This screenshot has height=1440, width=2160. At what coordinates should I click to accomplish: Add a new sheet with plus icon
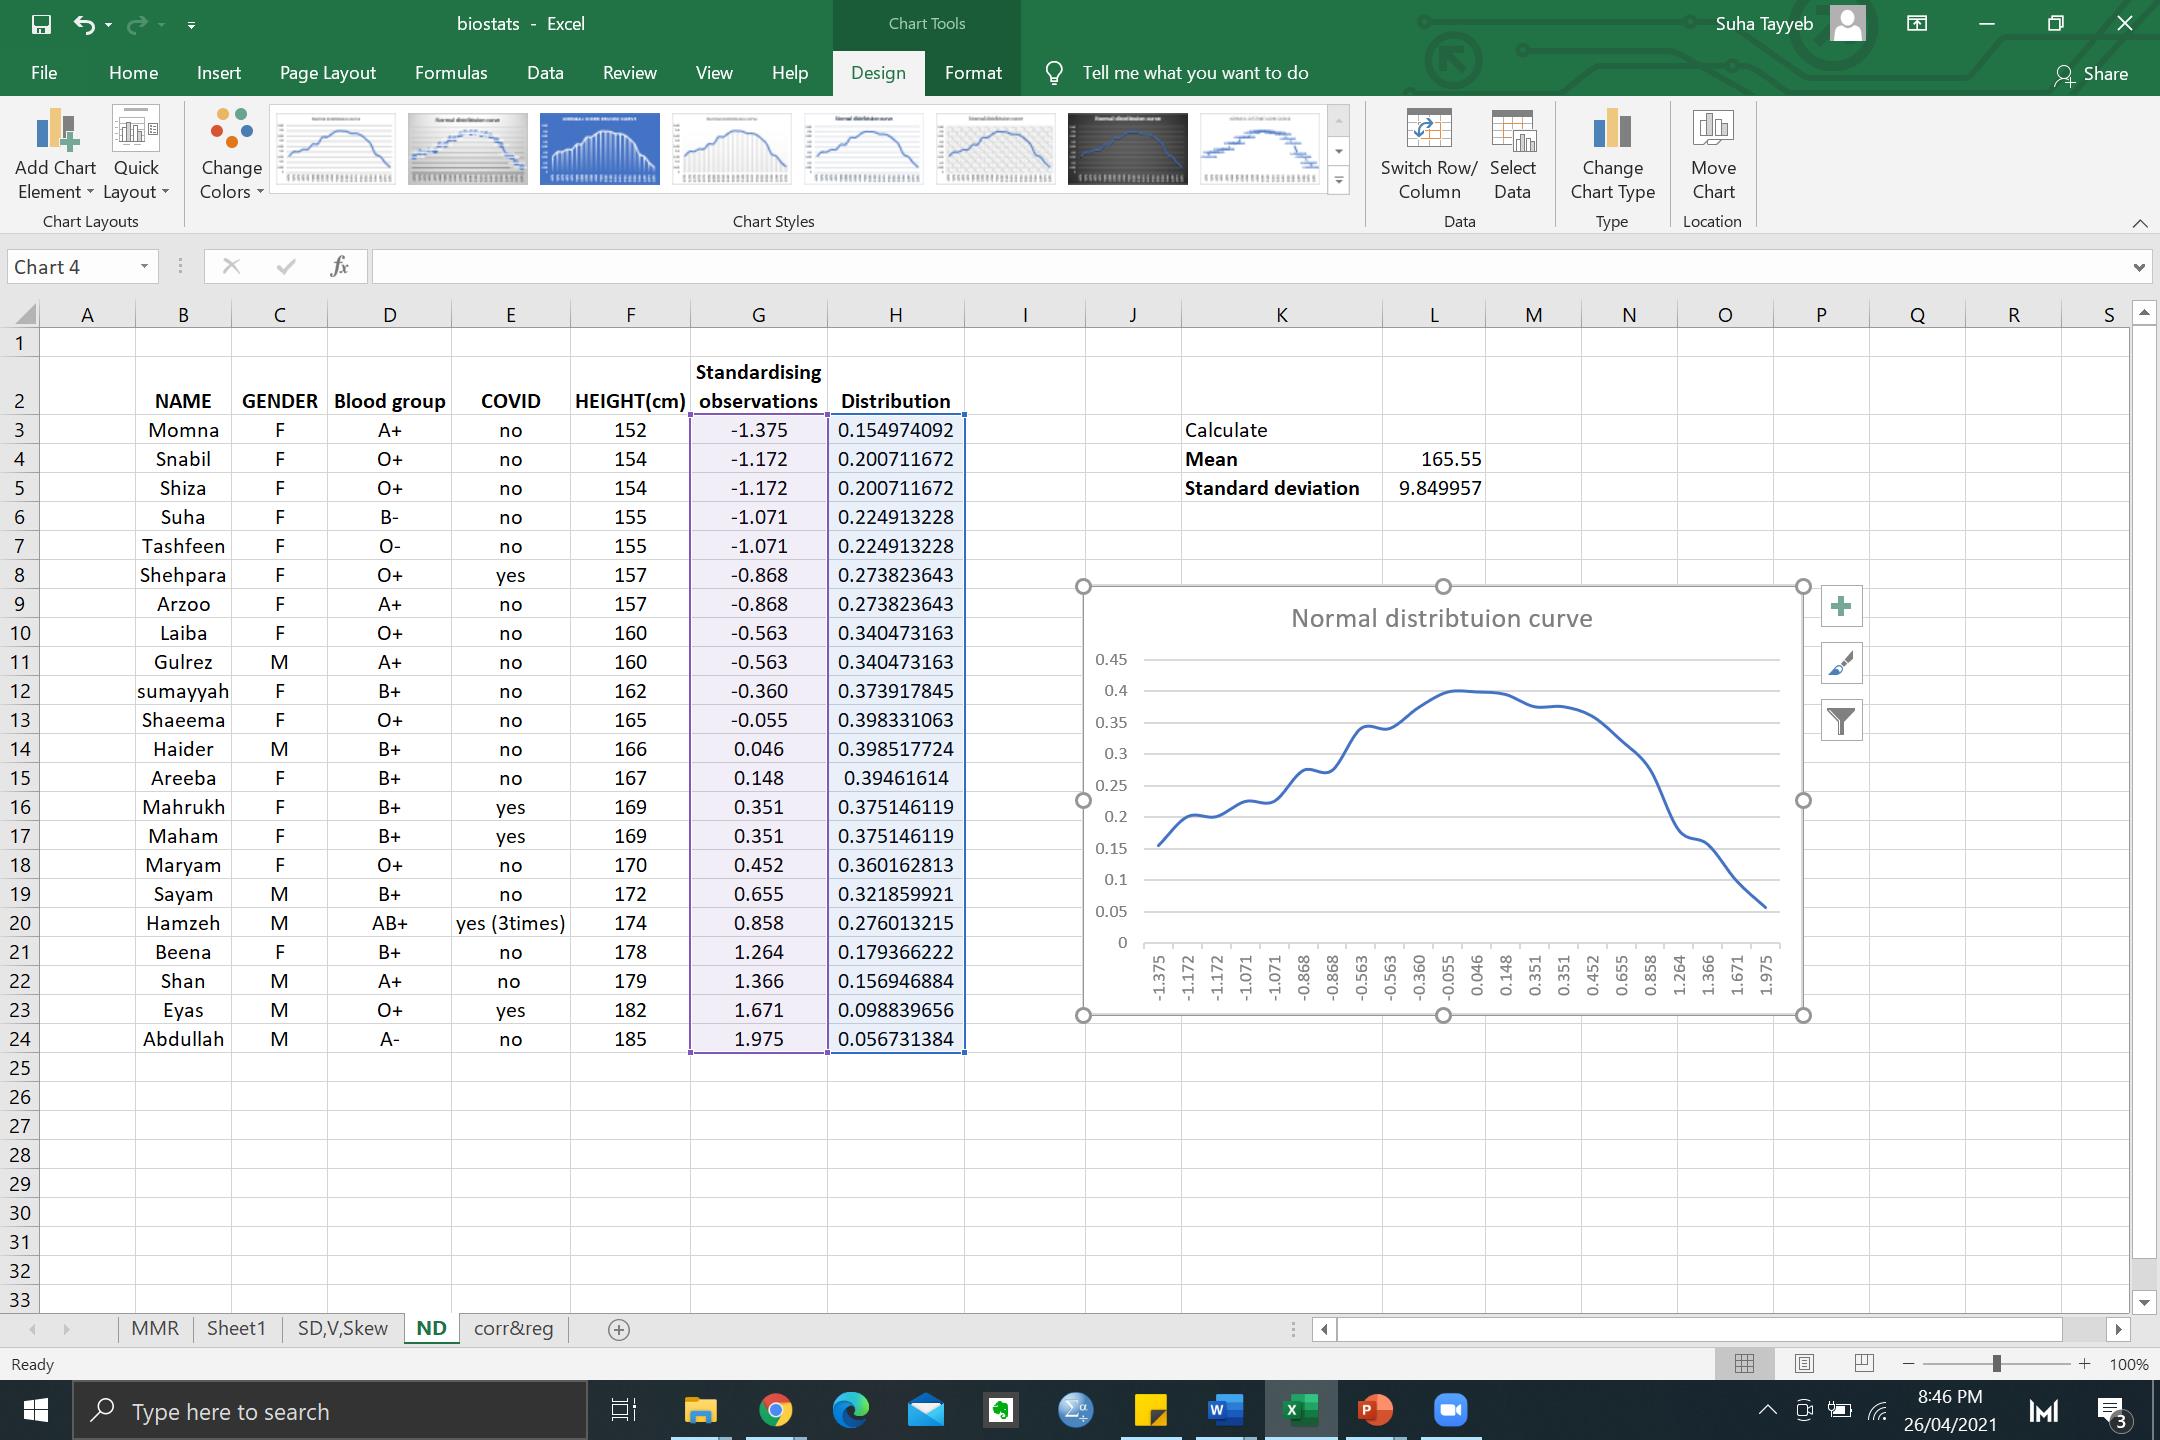click(619, 1329)
